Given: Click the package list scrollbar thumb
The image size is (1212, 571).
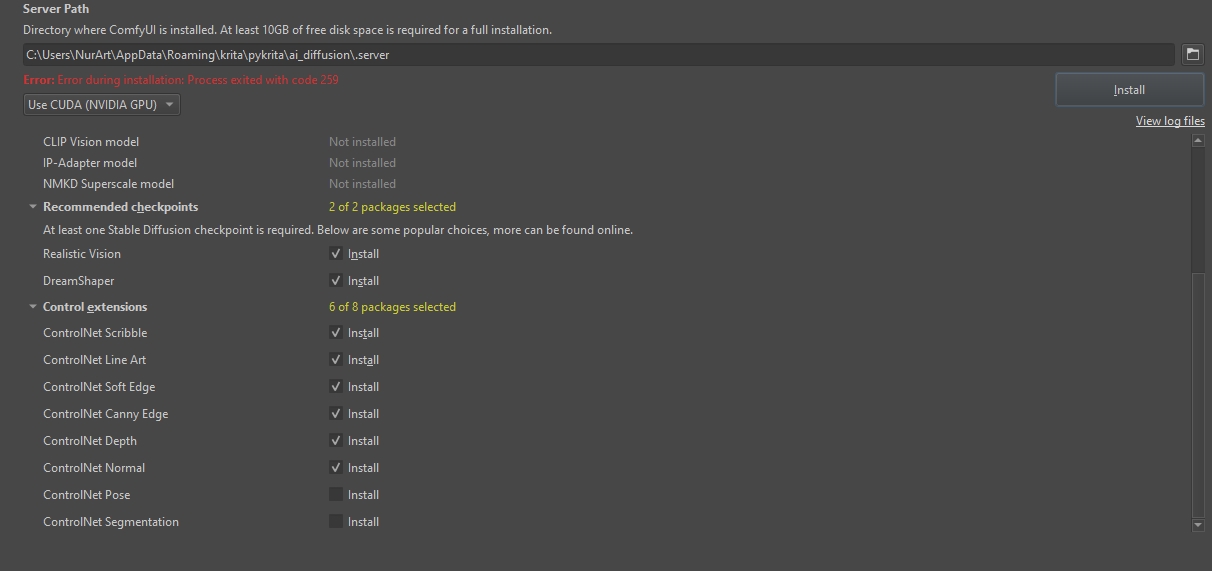Looking at the screenshot, I should pos(1198,393).
